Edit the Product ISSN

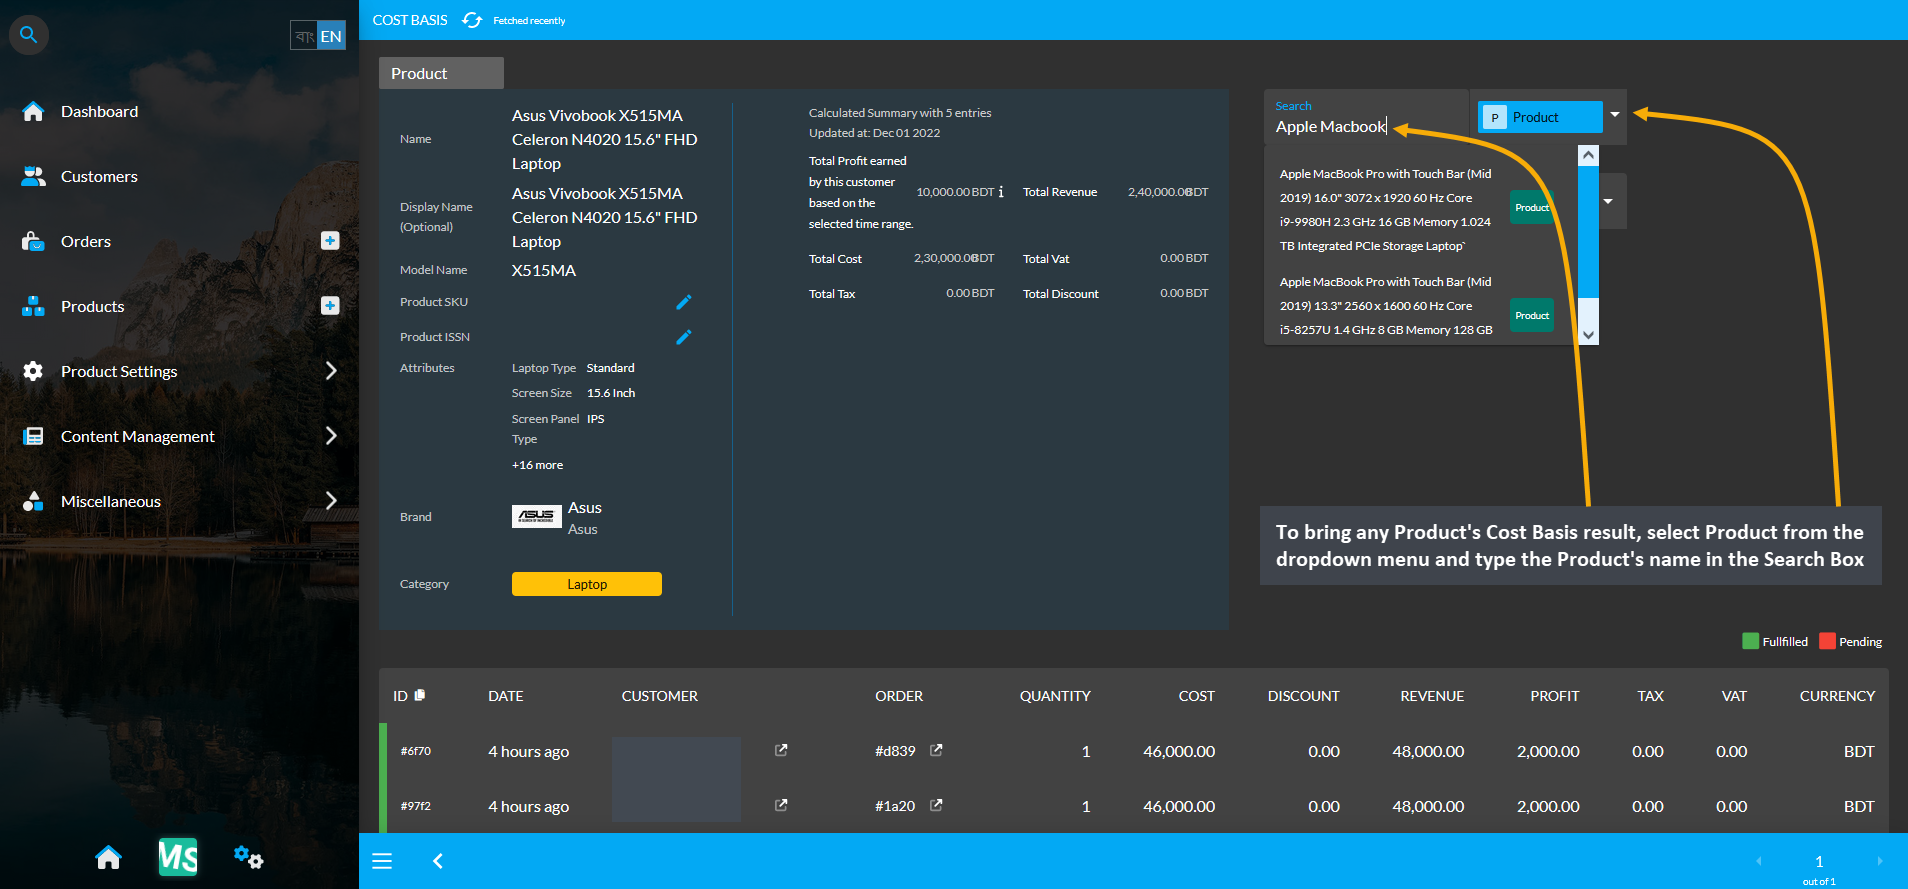[684, 337]
